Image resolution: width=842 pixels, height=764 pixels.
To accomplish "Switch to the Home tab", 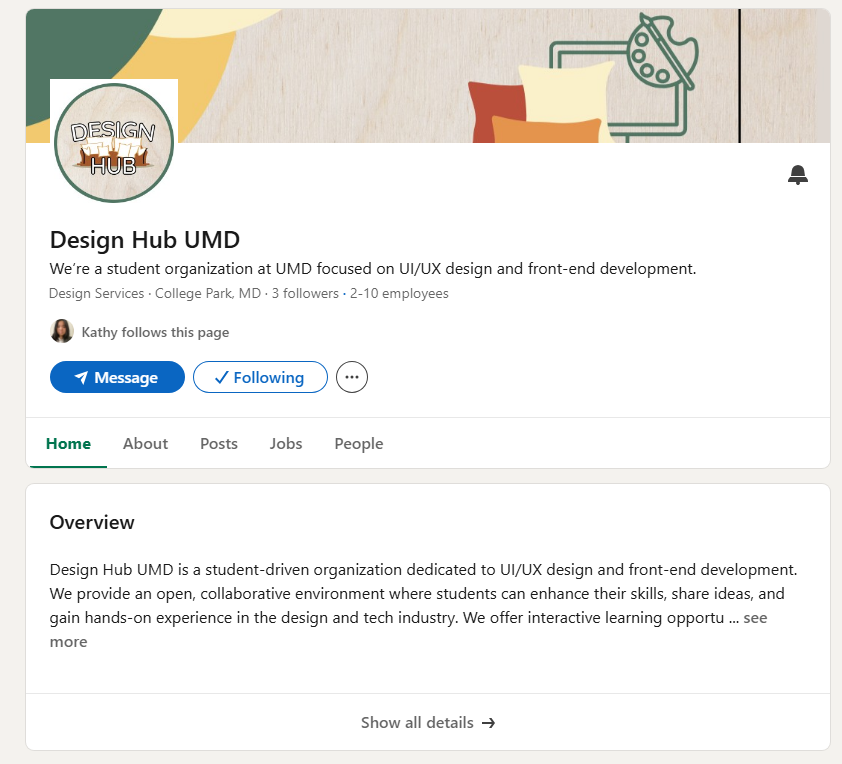I will [68, 443].
